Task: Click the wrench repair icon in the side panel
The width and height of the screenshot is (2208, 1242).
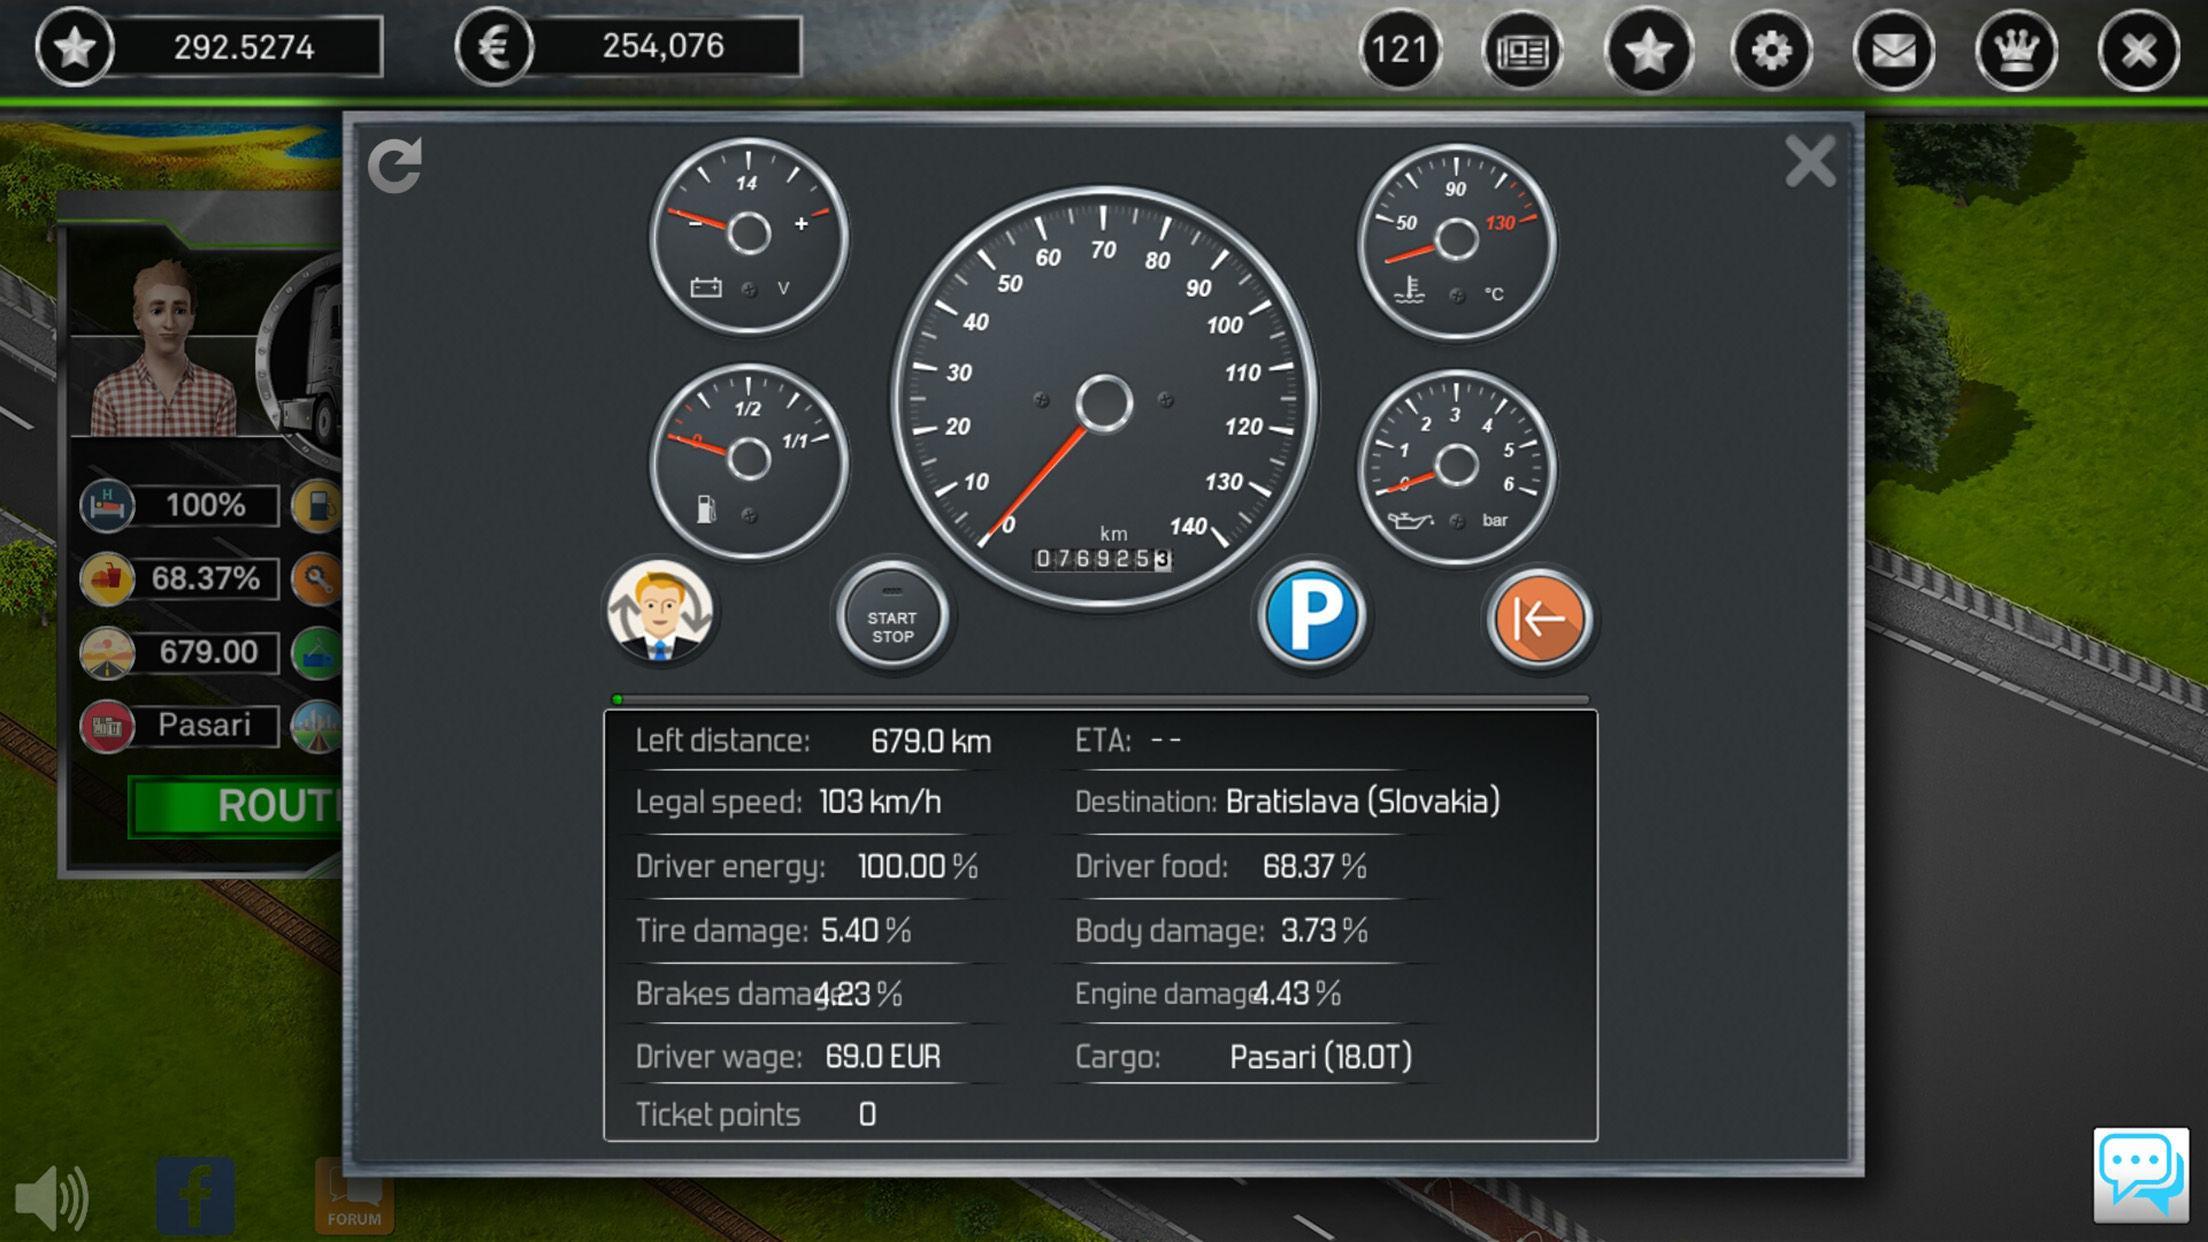Action: click(x=317, y=578)
